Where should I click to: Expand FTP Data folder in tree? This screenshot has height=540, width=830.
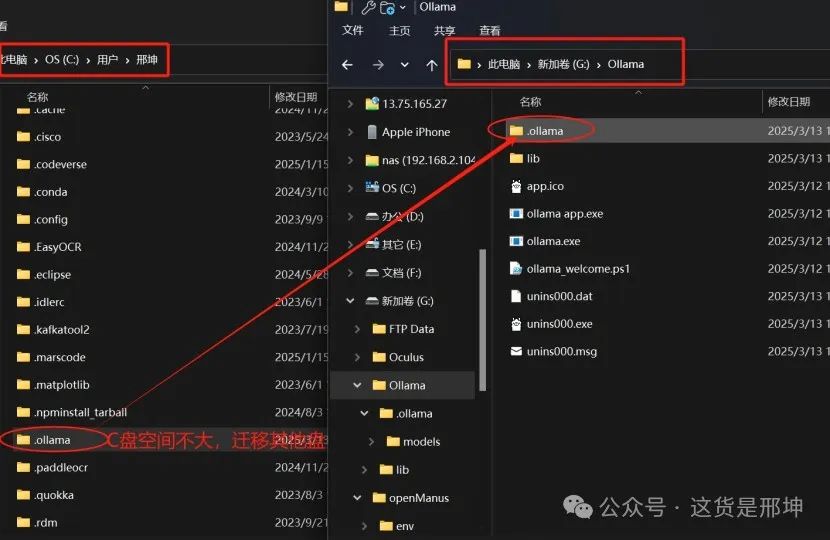click(x=357, y=329)
